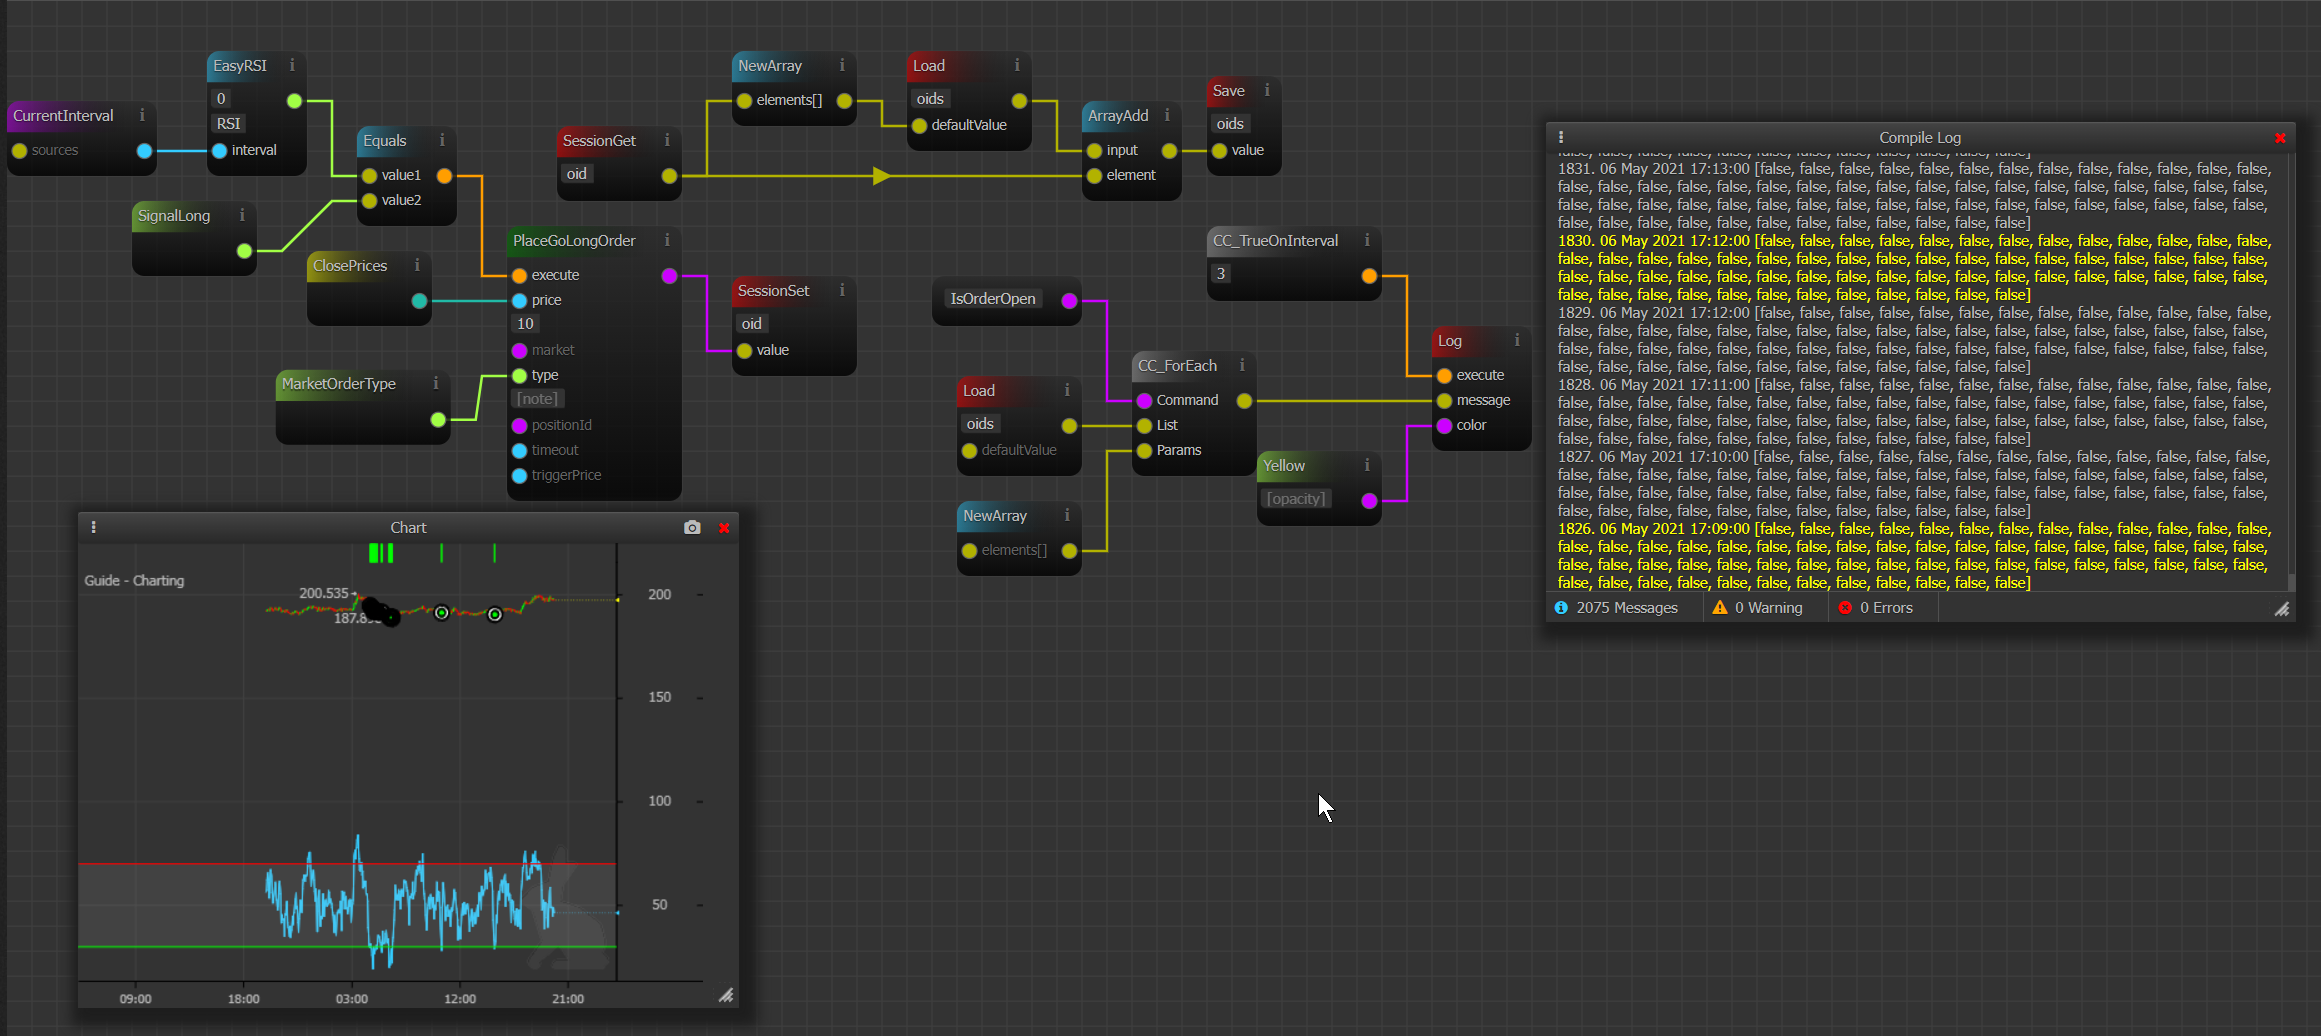Edit oids field on Load node beside NewArray
Viewport: 2321px width, 1036px height.
(930, 98)
